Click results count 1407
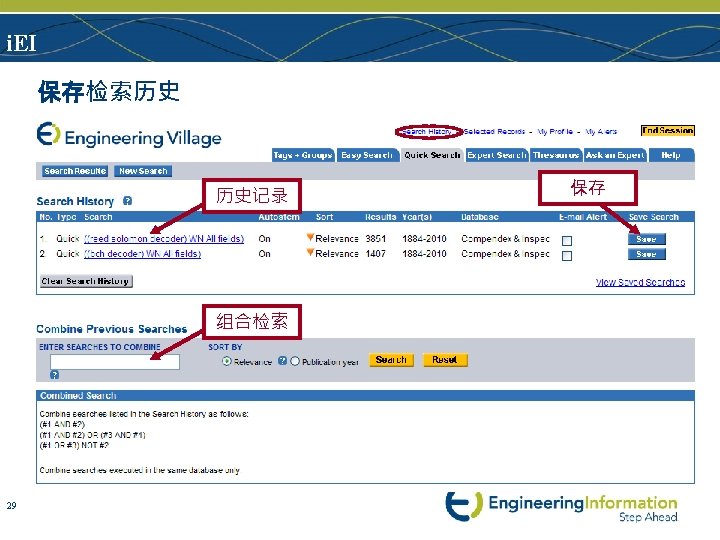The width and height of the screenshot is (720, 540). tap(376, 253)
